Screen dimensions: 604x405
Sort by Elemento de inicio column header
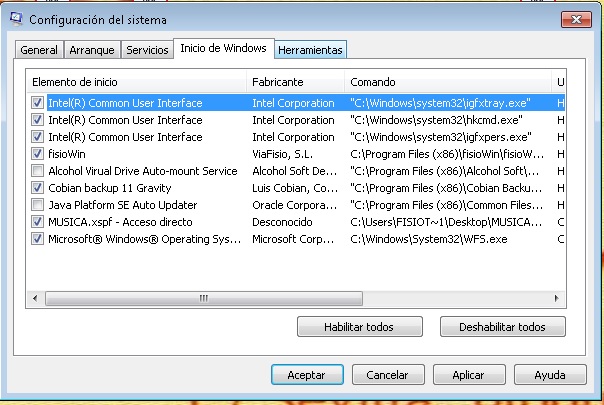[137, 82]
